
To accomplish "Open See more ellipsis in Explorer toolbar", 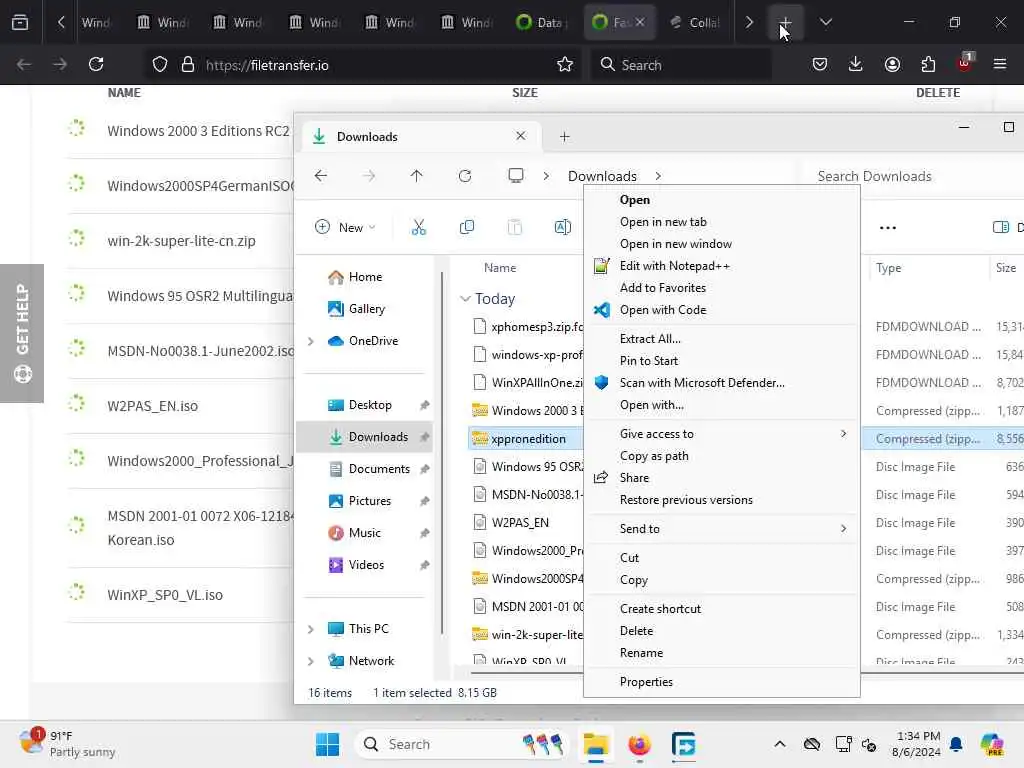I will pos(888,227).
